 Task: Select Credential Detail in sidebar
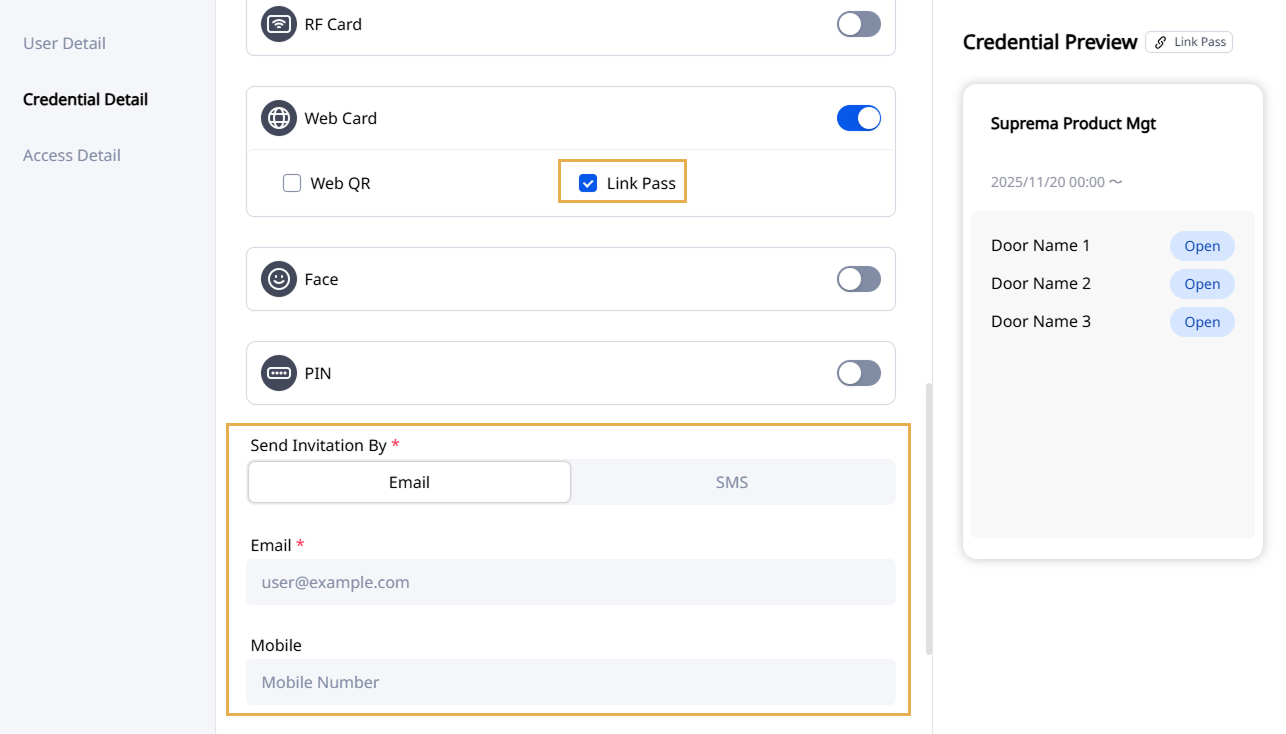(85, 99)
